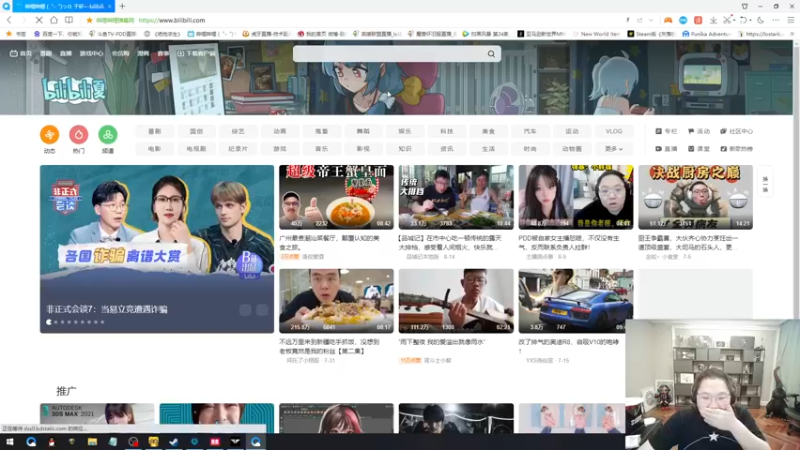Select the 番剧 category
Image resolution: width=800 pixels, height=450 pixels.
coord(154,131)
